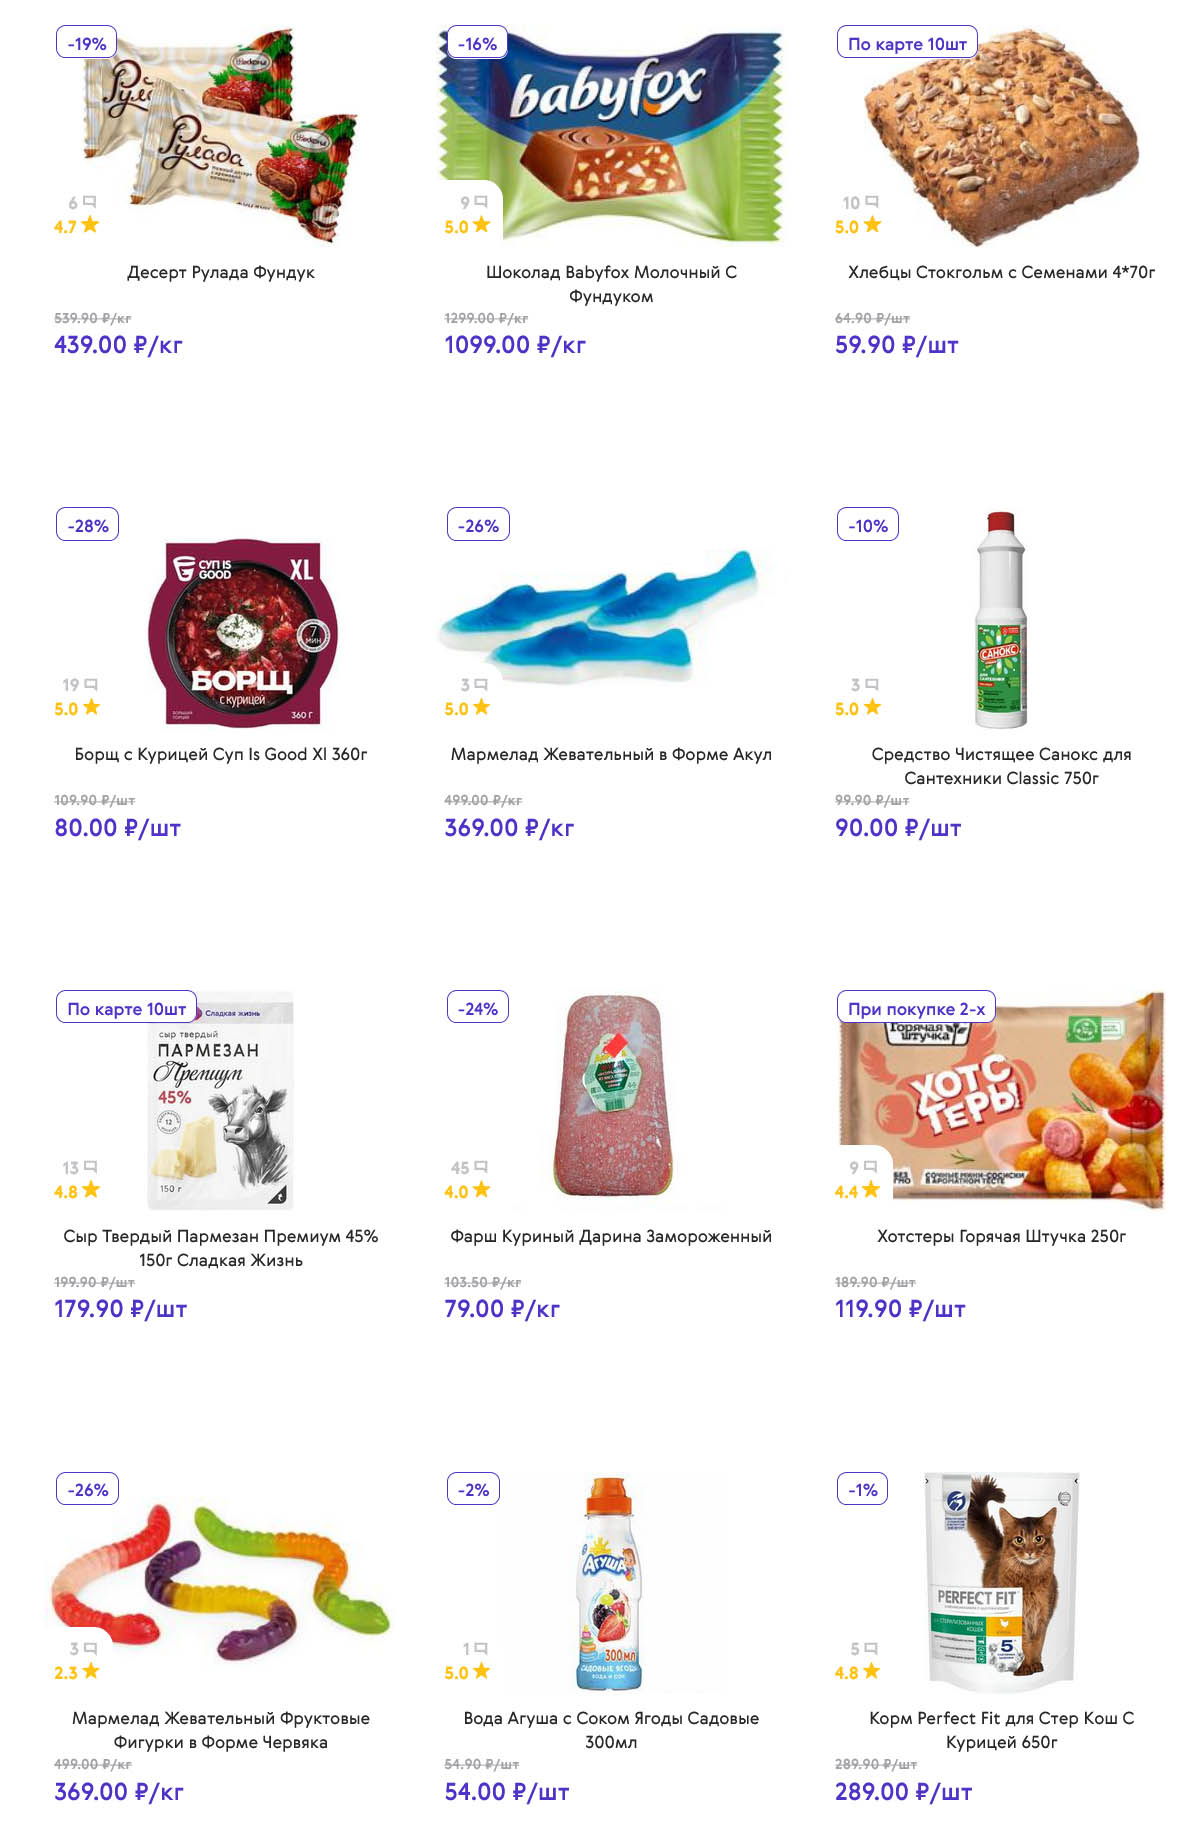Click the star rating icon on Хлебцы Стокгольм
Screen dimensions: 1204x1825
(x=872, y=225)
